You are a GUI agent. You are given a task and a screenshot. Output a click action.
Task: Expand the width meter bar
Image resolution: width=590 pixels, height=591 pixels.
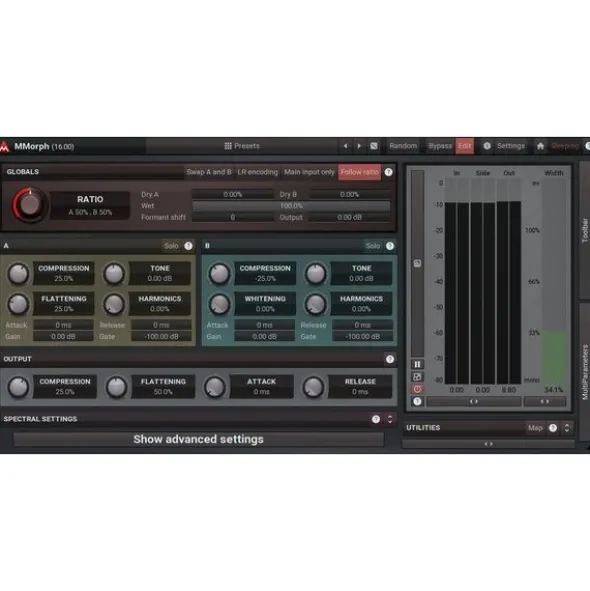coord(545,401)
